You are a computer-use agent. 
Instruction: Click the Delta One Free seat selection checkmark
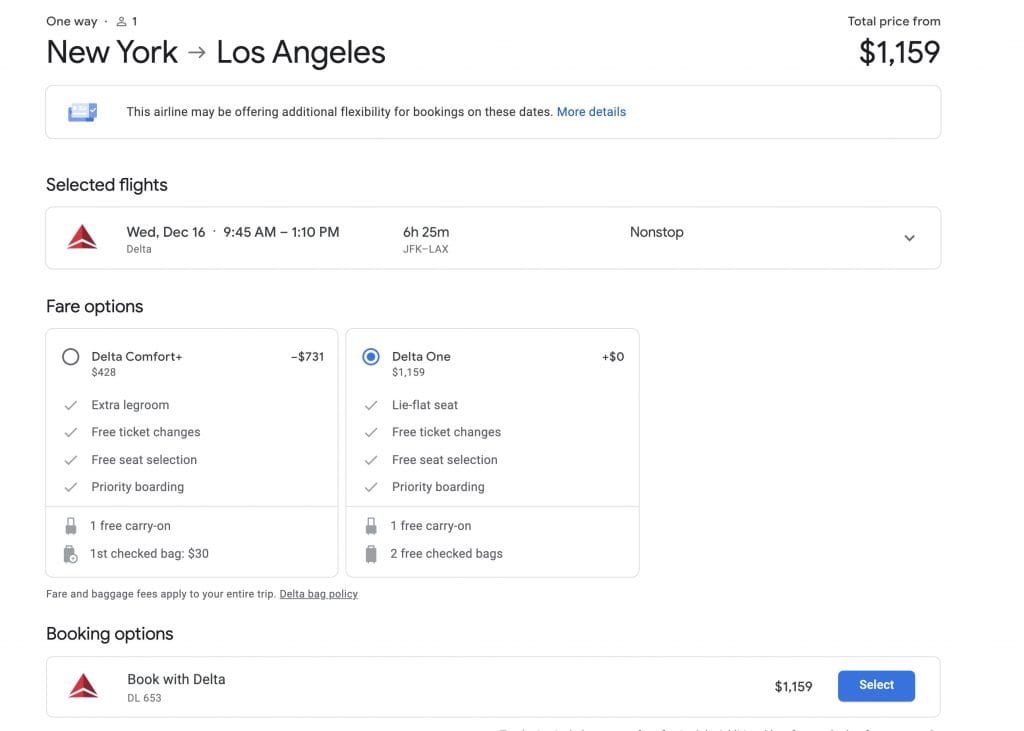point(371,461)
